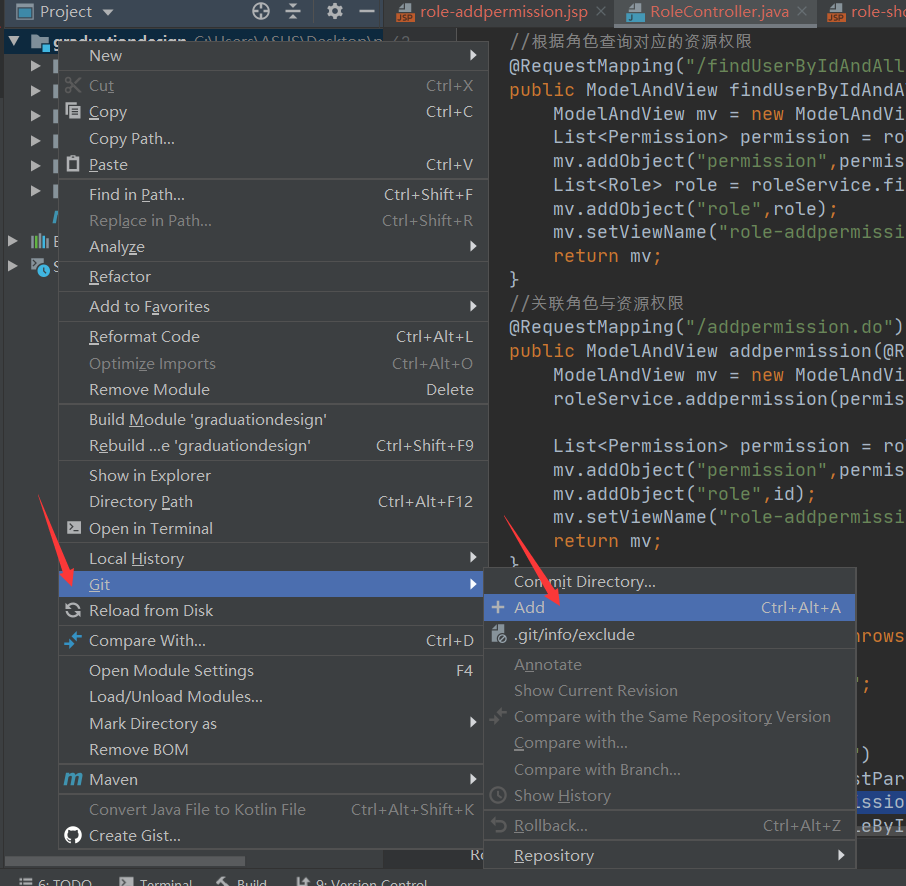The height and width of the screenshot is (886, 906).
Task: Select Show in Explorer
Action: click(x=273, y=476)
